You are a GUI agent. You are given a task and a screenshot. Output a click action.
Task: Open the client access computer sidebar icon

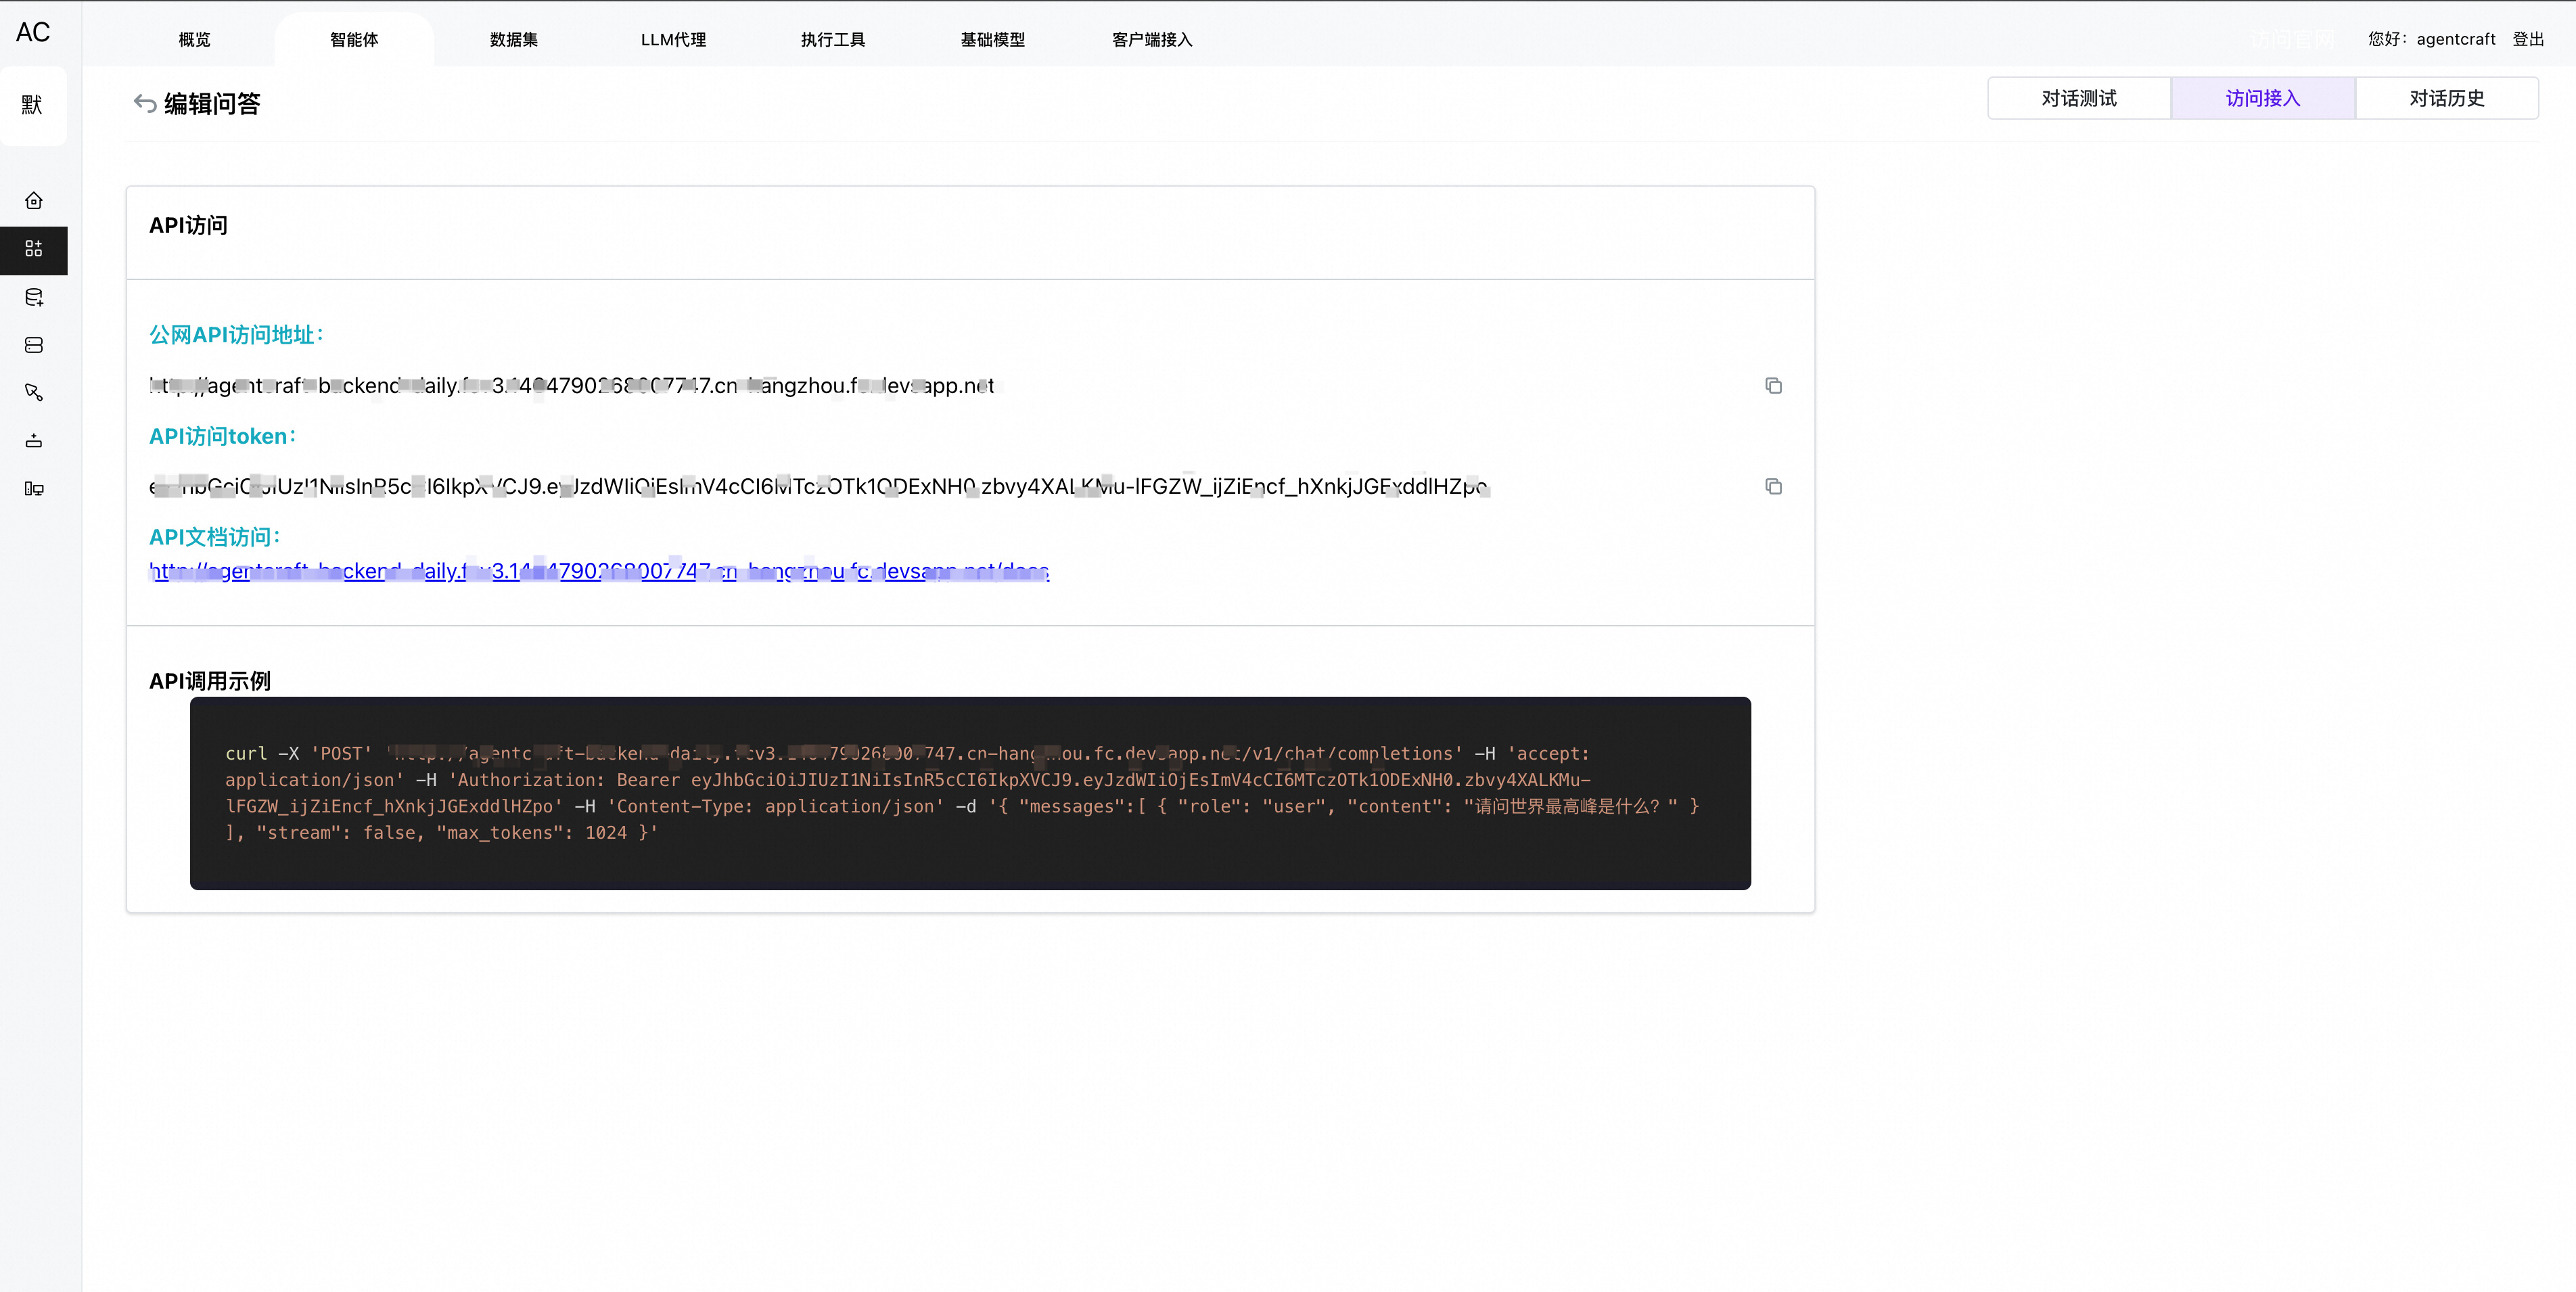(x=34, y=489)
